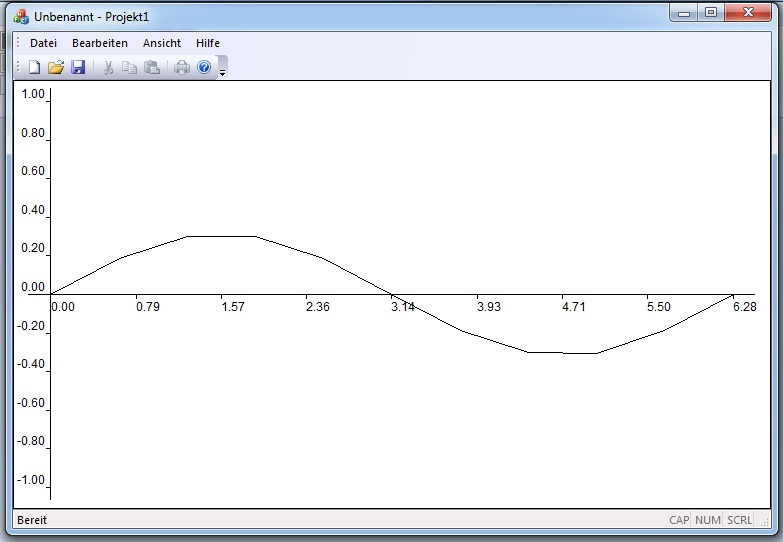The height and width of the screenshot is (542, 783).
Task: Click the 3.93 x-axis label
Action: pyautogui.click(x=488, y=307)
